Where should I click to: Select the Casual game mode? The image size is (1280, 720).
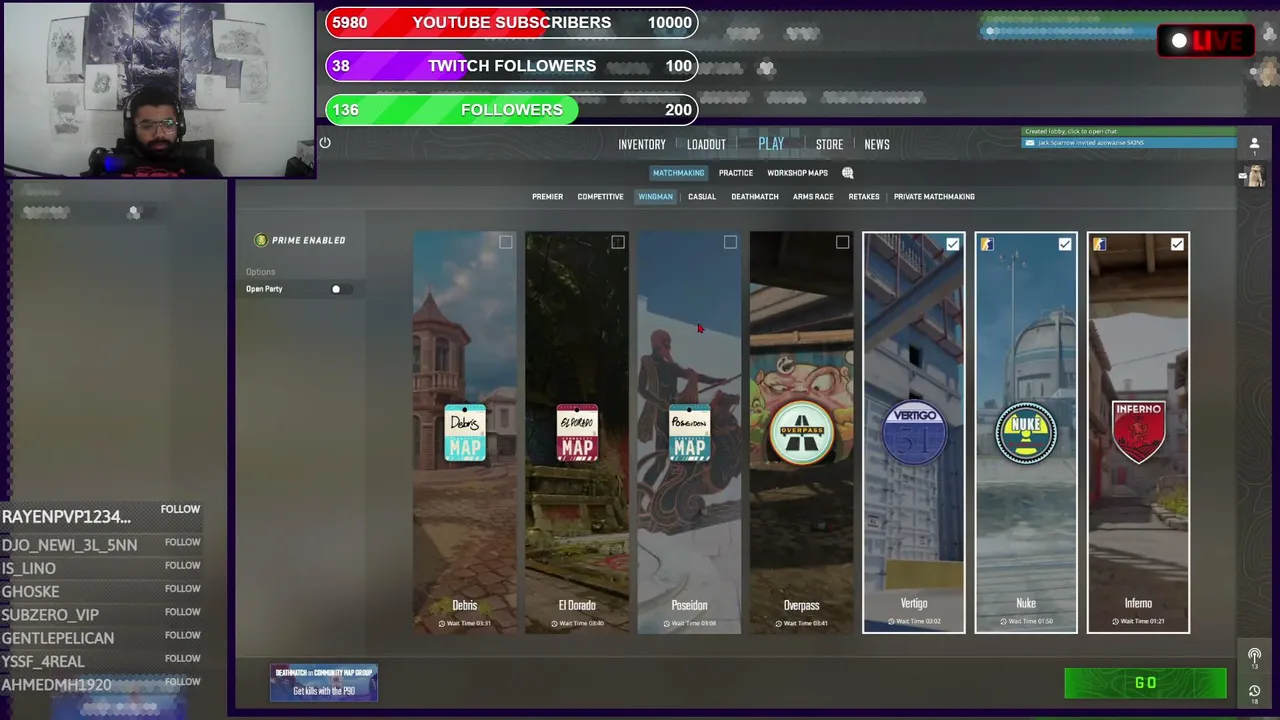tap(702, 197)
